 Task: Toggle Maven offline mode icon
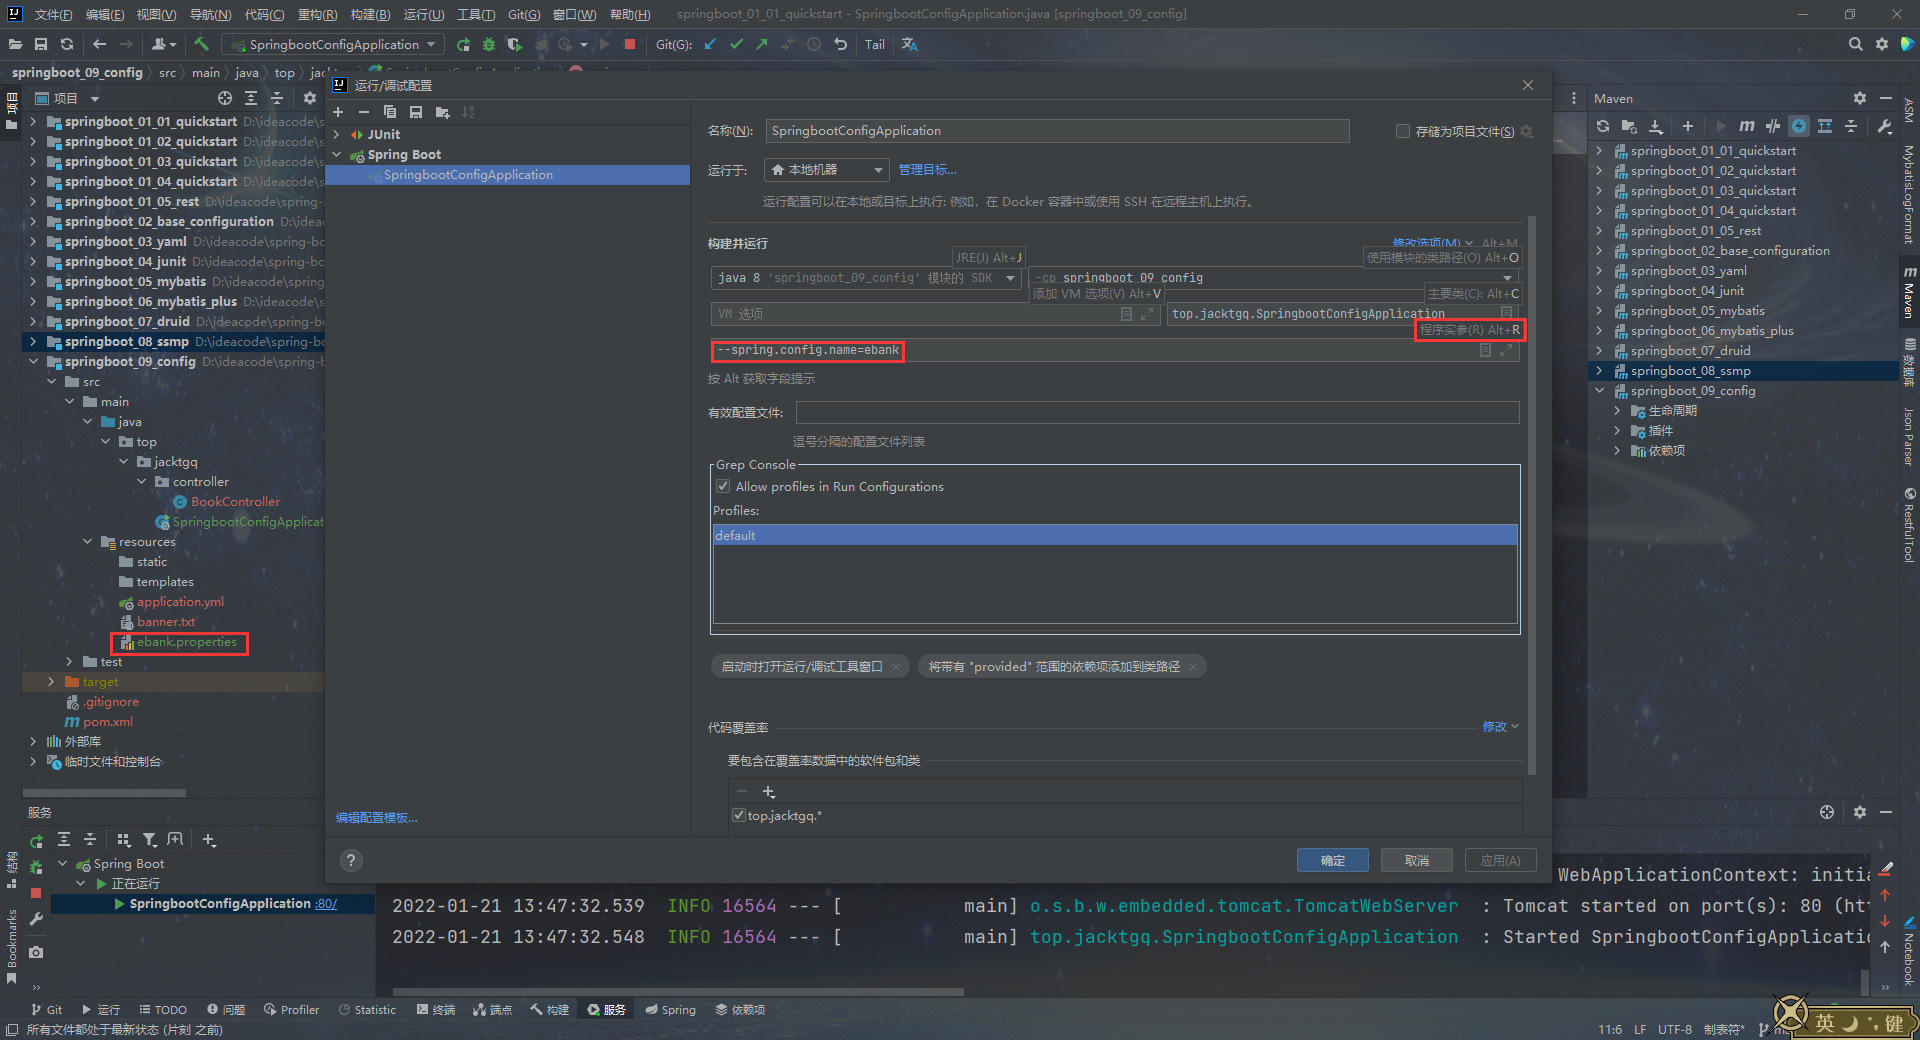tap(1773, 126)
